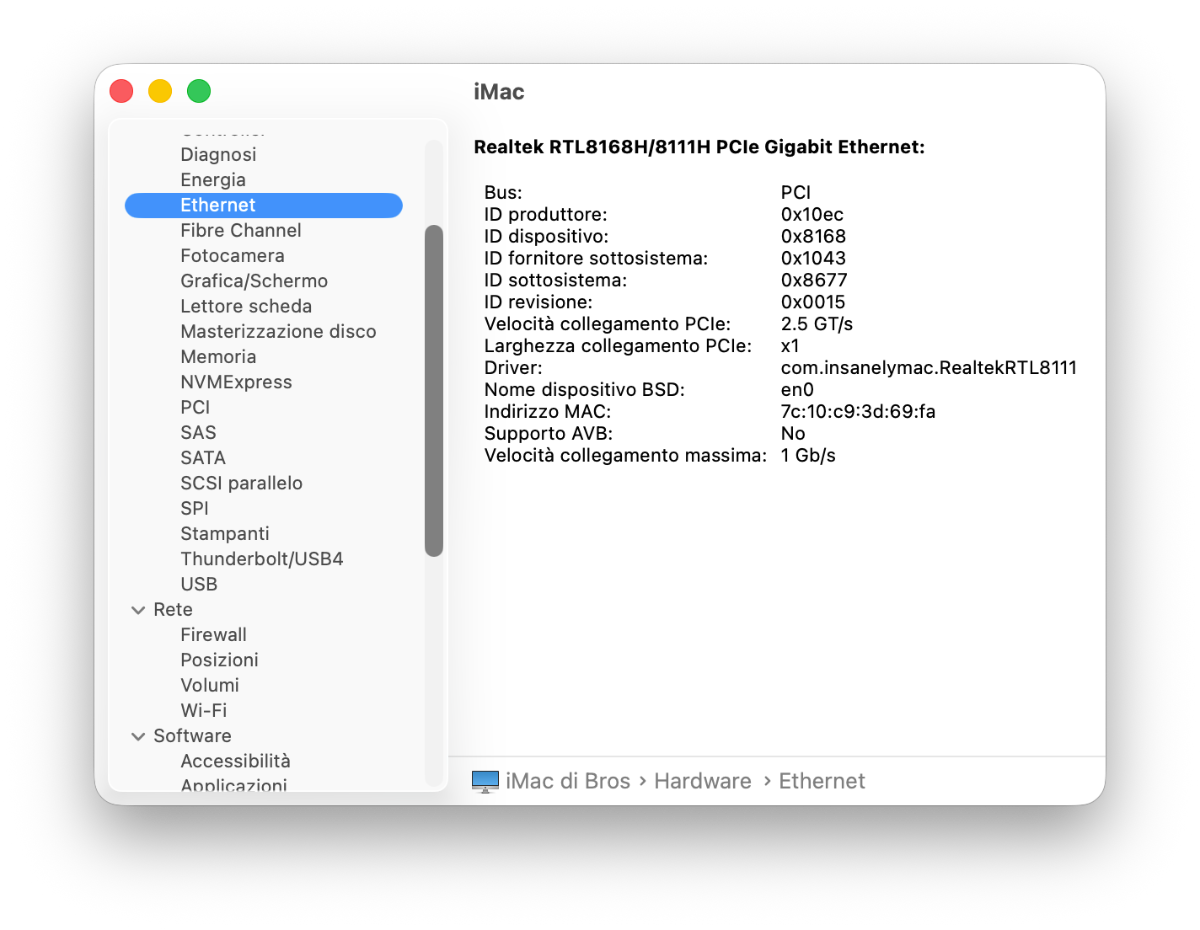Select Grafica/Schermo in the sidebar

pos(254,281)
